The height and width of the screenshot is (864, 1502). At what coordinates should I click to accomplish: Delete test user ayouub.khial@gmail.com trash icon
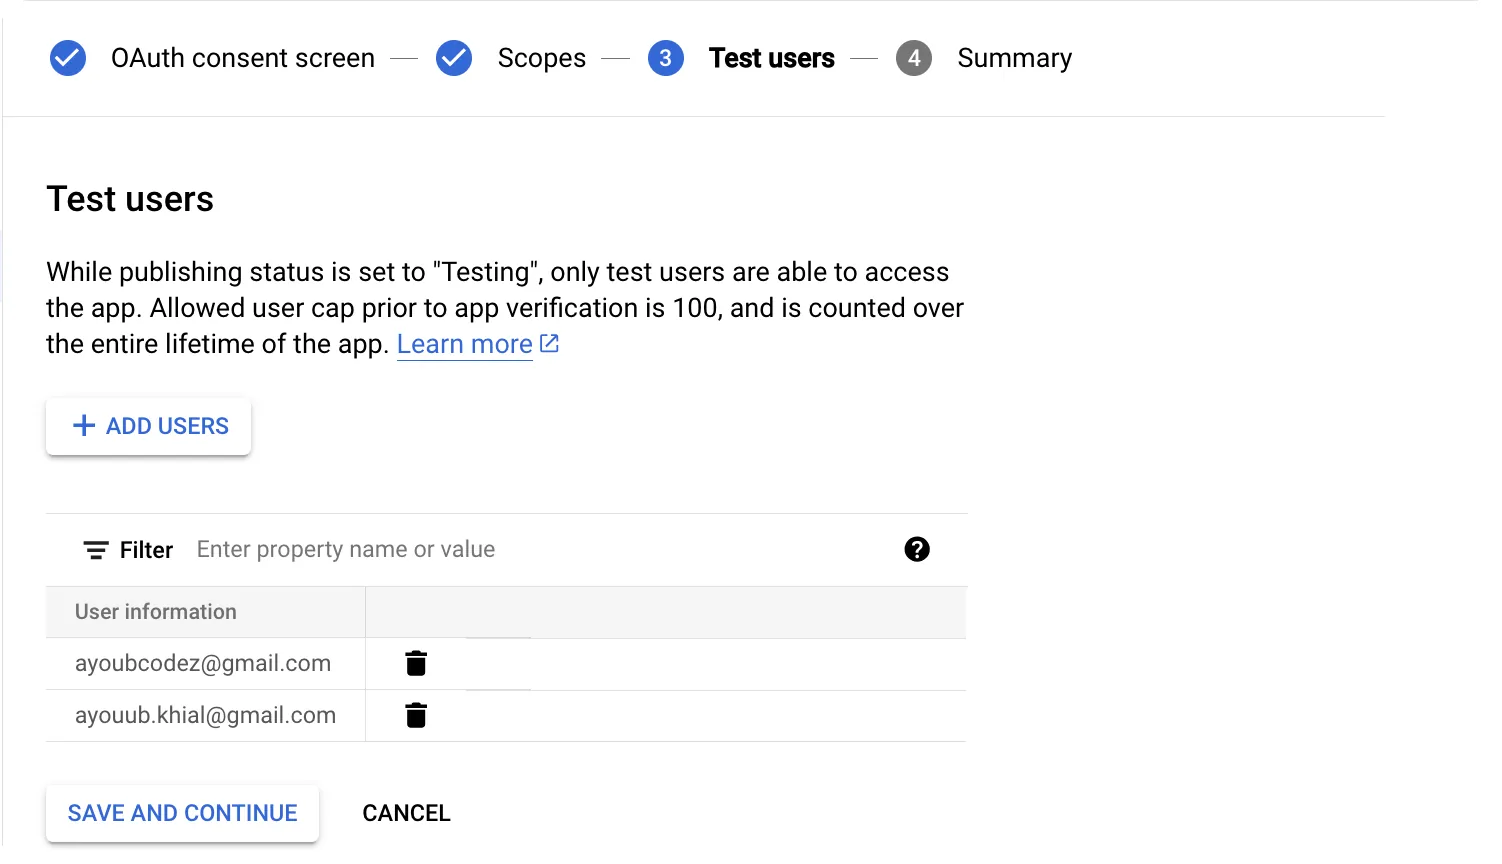pos(416,715)
